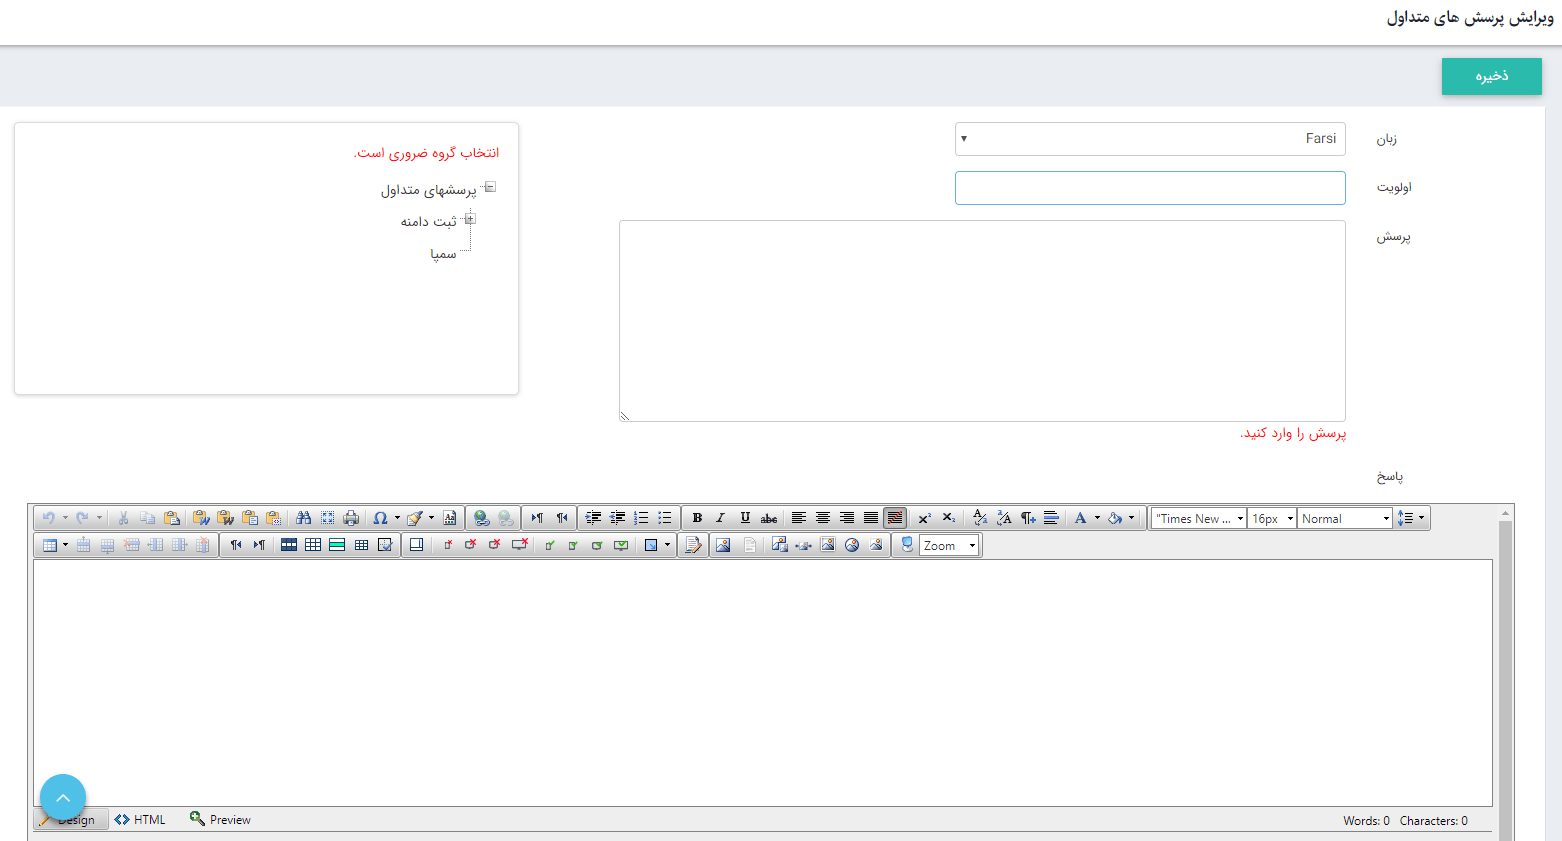Insert a symbol with the Omega icon
Image resolution: width=1562 pixels, height=841 pixels.
click(380, 518)
